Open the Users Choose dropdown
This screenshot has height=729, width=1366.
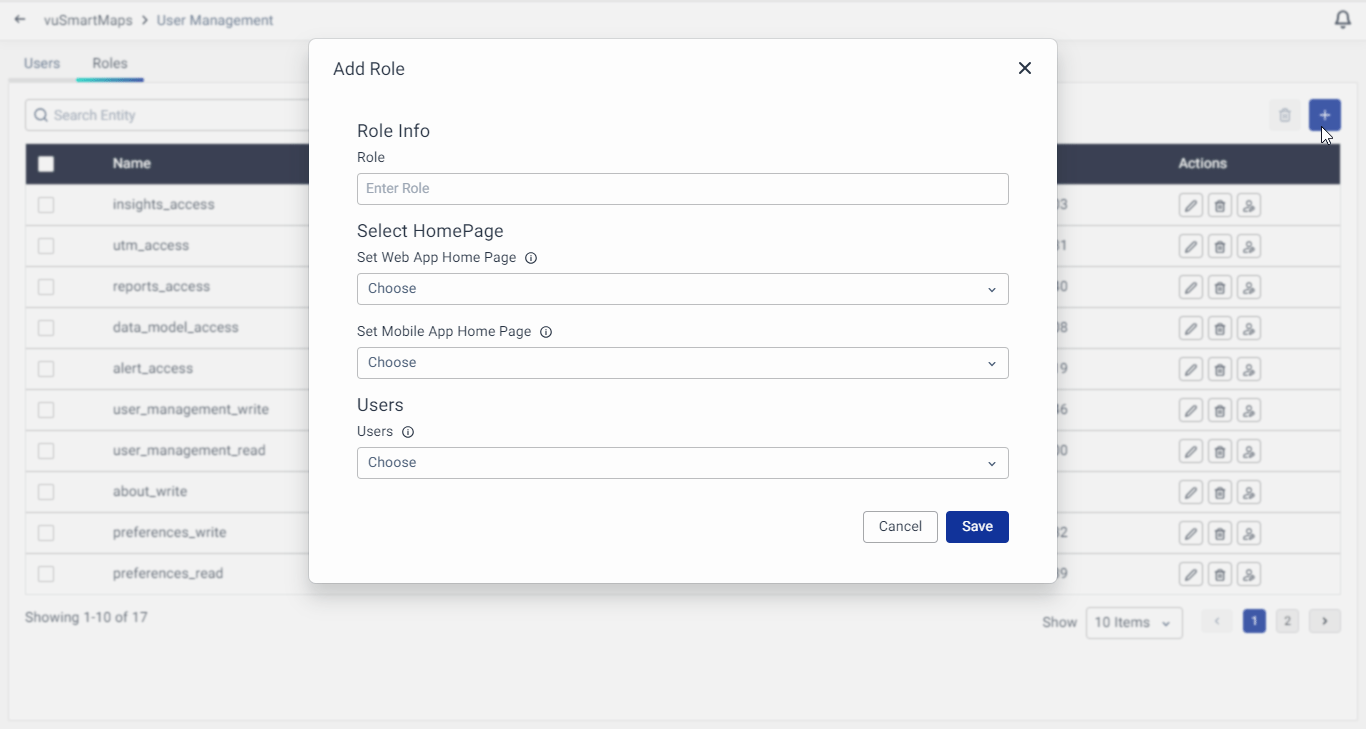tap(682, 463)
